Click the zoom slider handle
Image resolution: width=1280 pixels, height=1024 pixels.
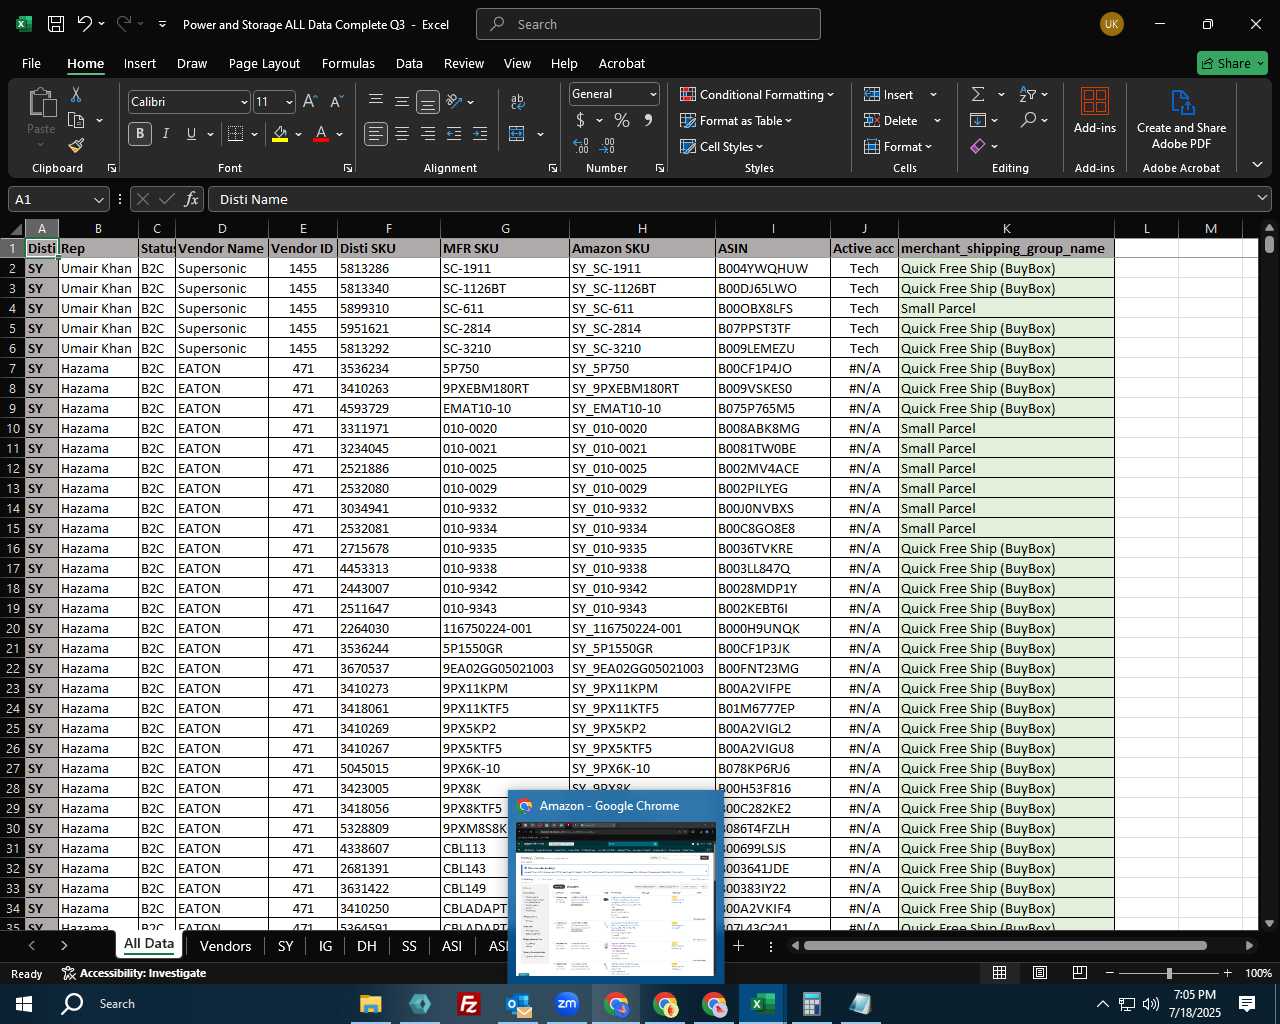(x=1169, y=973)
